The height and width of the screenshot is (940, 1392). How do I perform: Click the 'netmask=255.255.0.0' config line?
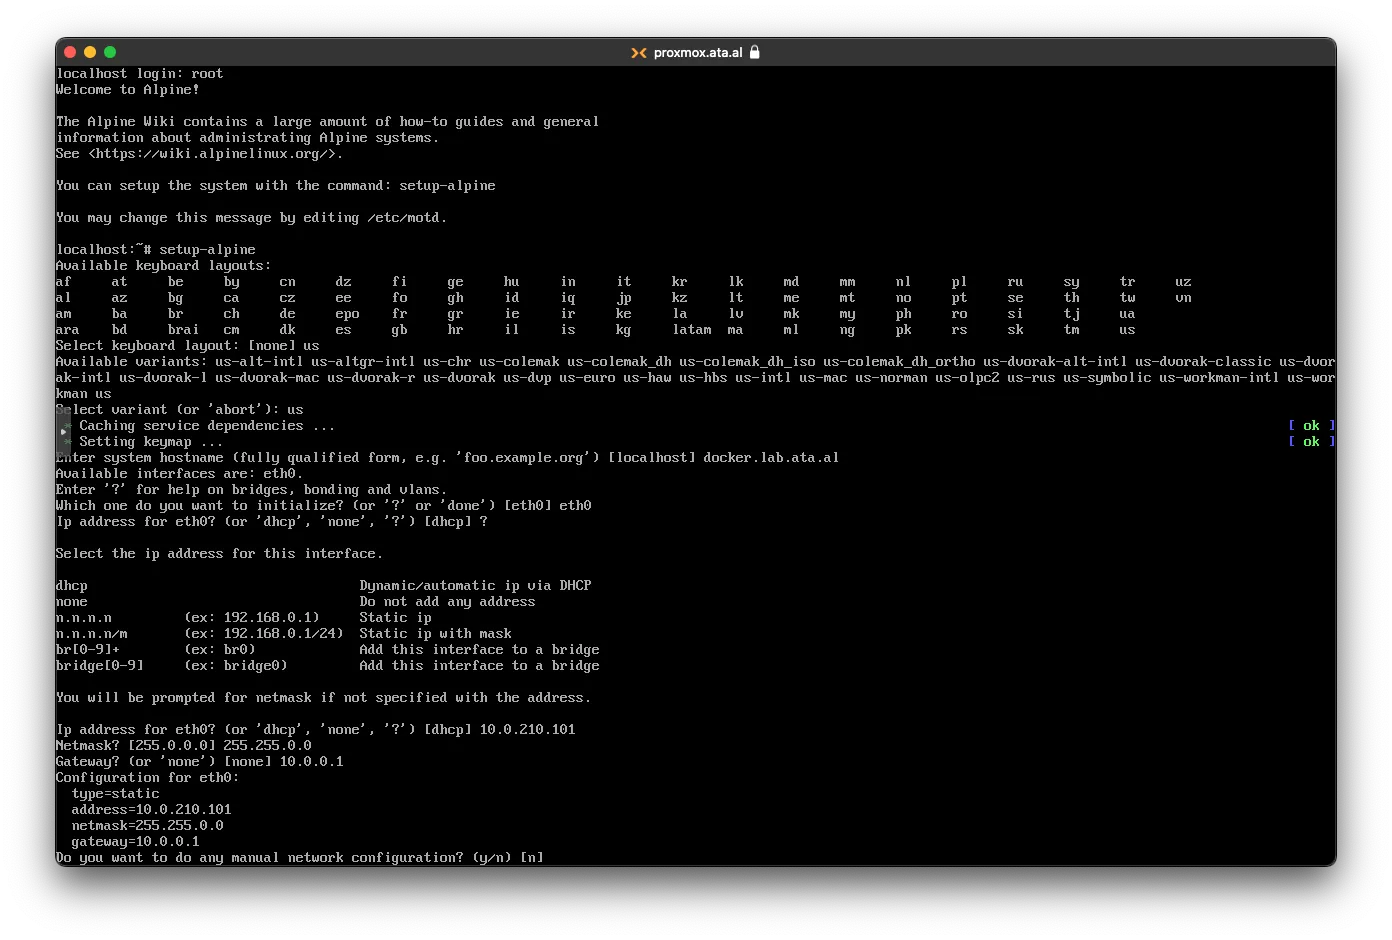(x=148, y=826)
